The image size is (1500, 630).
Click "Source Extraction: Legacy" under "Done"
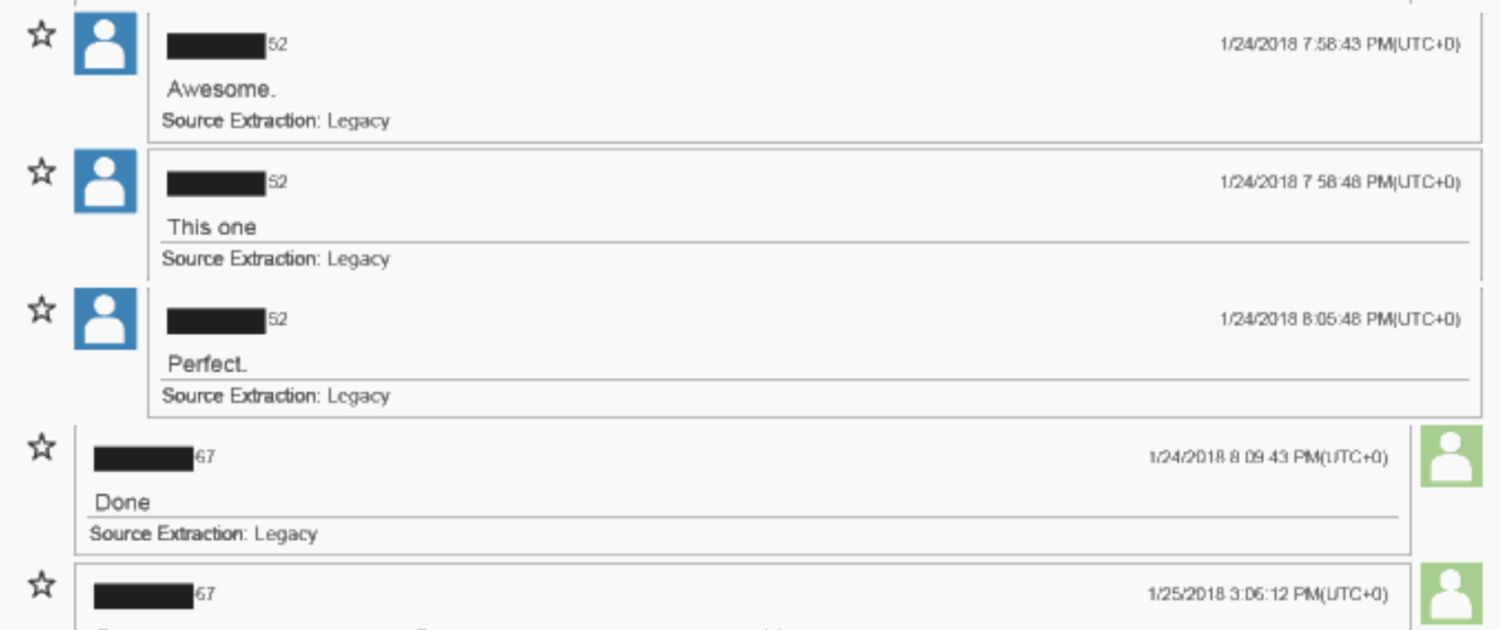click(203, 534)
